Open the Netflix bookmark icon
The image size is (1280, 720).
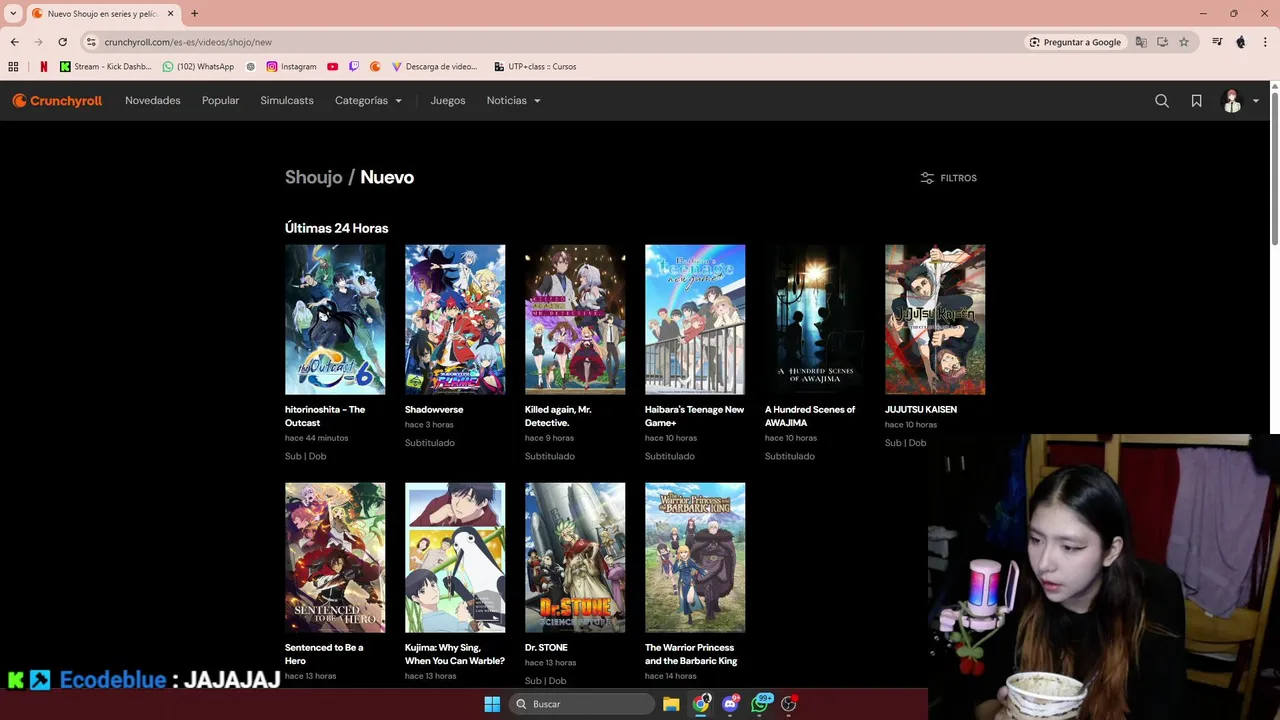pos(44,67)
